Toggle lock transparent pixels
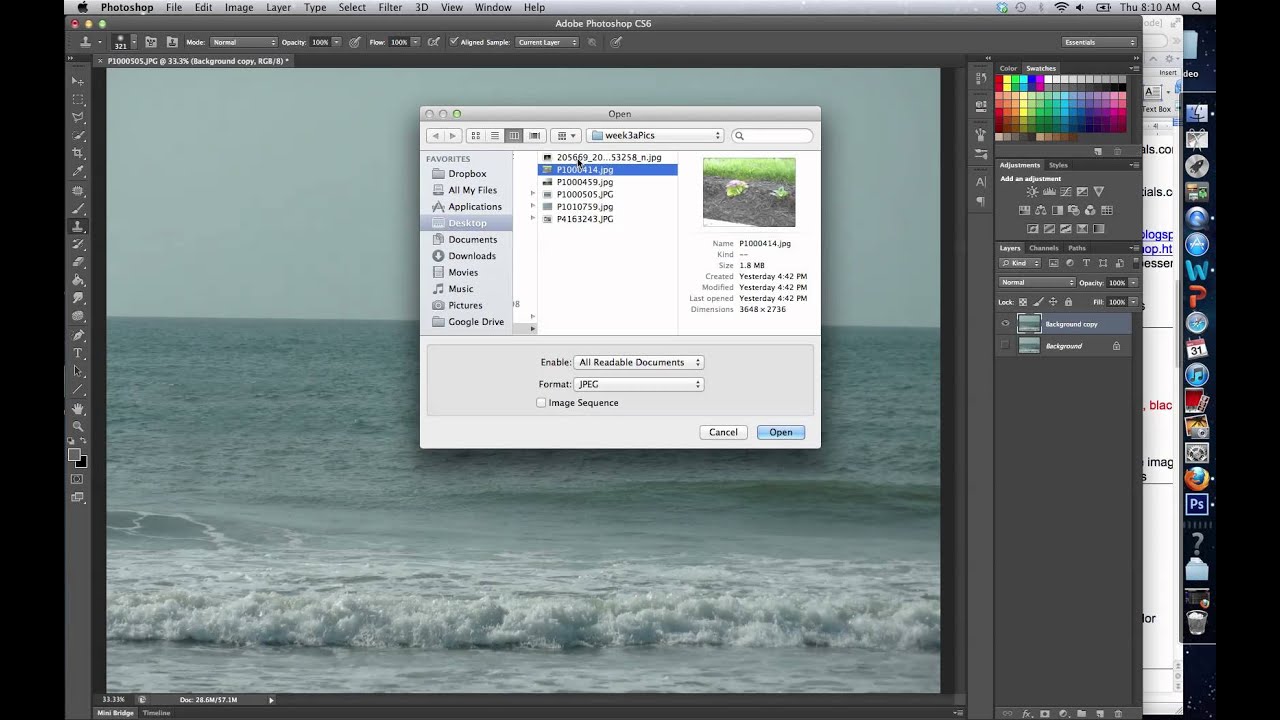Viewport: 1280px width, 720px height. pyautogui.click(x=1025, y=302)
